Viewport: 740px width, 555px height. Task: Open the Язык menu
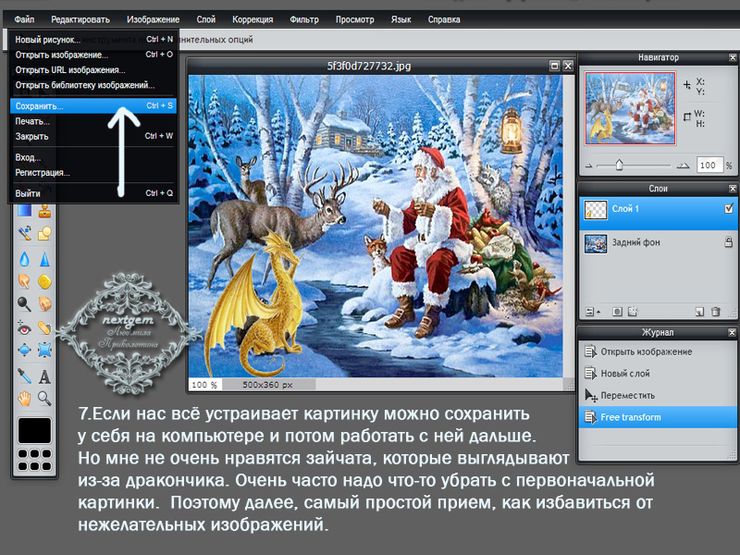tap(401, 19)
